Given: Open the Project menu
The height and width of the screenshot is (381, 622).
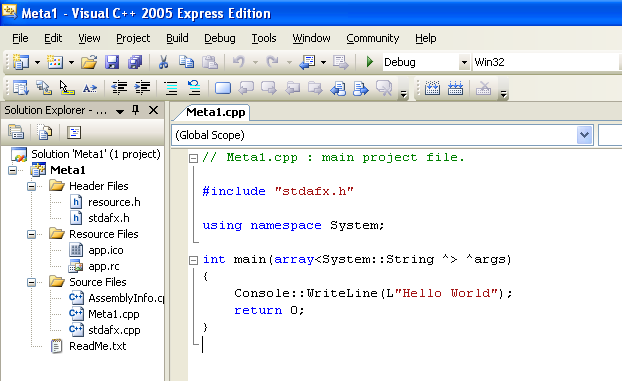Looking at the screenshot, I should (133, 38).
